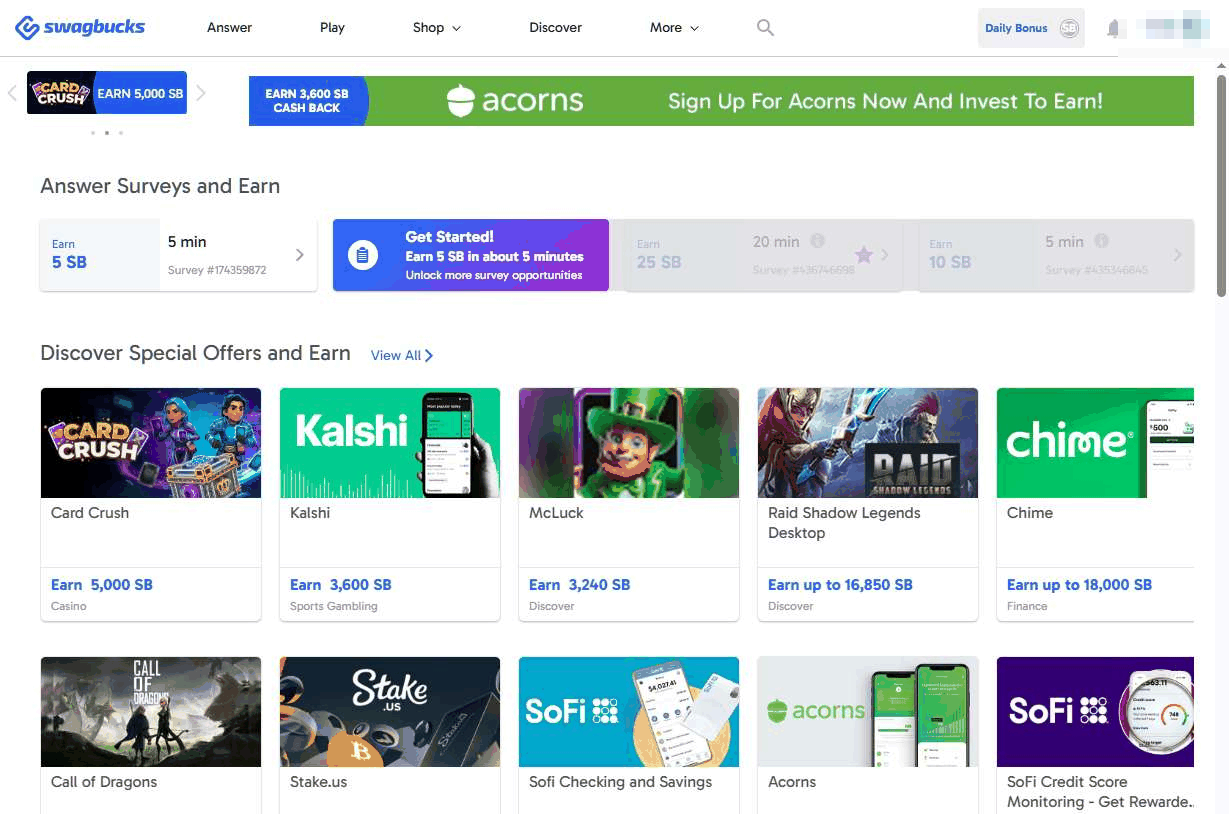This screenshot has width=1229, height=814.
Task: Open the Stake.us offer thumbnail
Action: coord(390,712)
